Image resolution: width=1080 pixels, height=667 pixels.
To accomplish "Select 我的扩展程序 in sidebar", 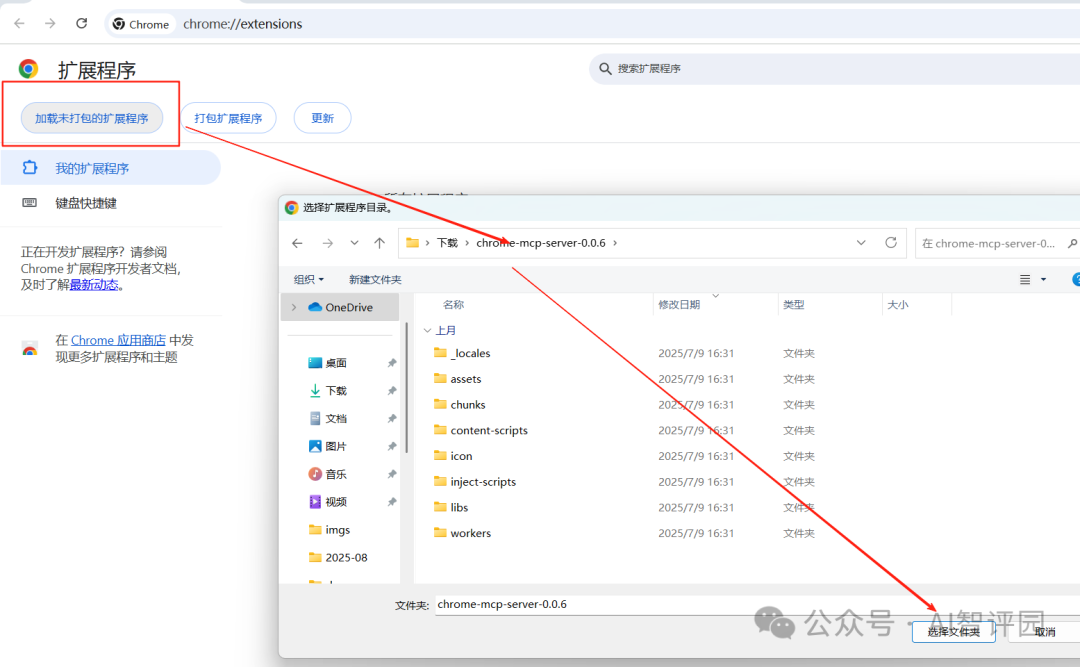I will 110,168.
